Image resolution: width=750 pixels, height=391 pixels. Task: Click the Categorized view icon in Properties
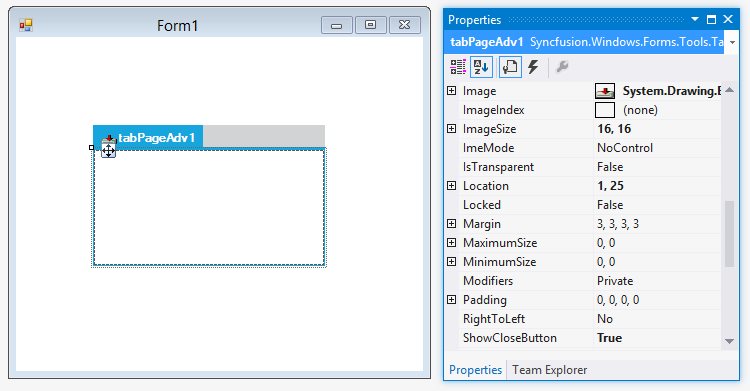pos(458,67)
